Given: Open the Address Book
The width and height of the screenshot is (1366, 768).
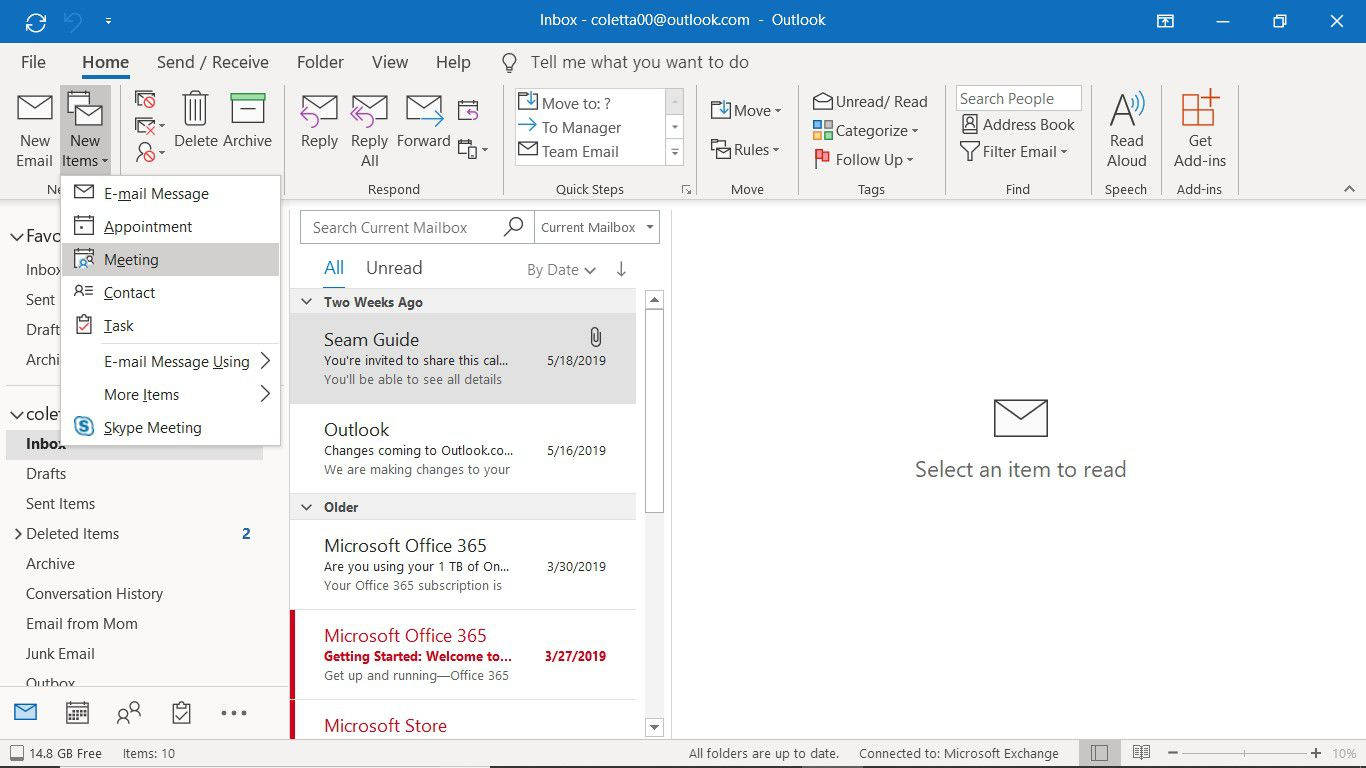Looking at the screenshot, I should pos(1018,124).
